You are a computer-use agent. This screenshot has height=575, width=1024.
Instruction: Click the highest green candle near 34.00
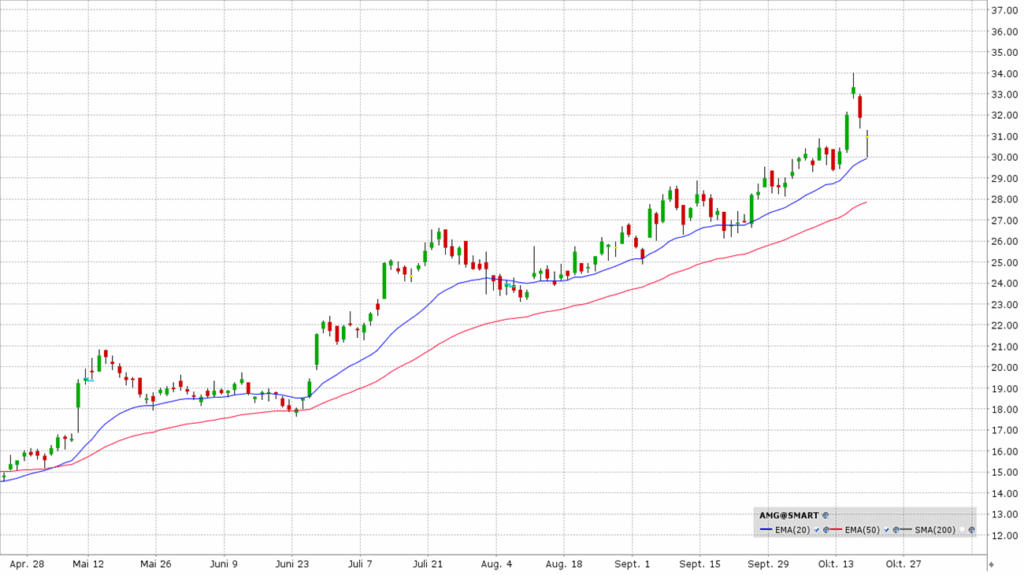point(853,90)
